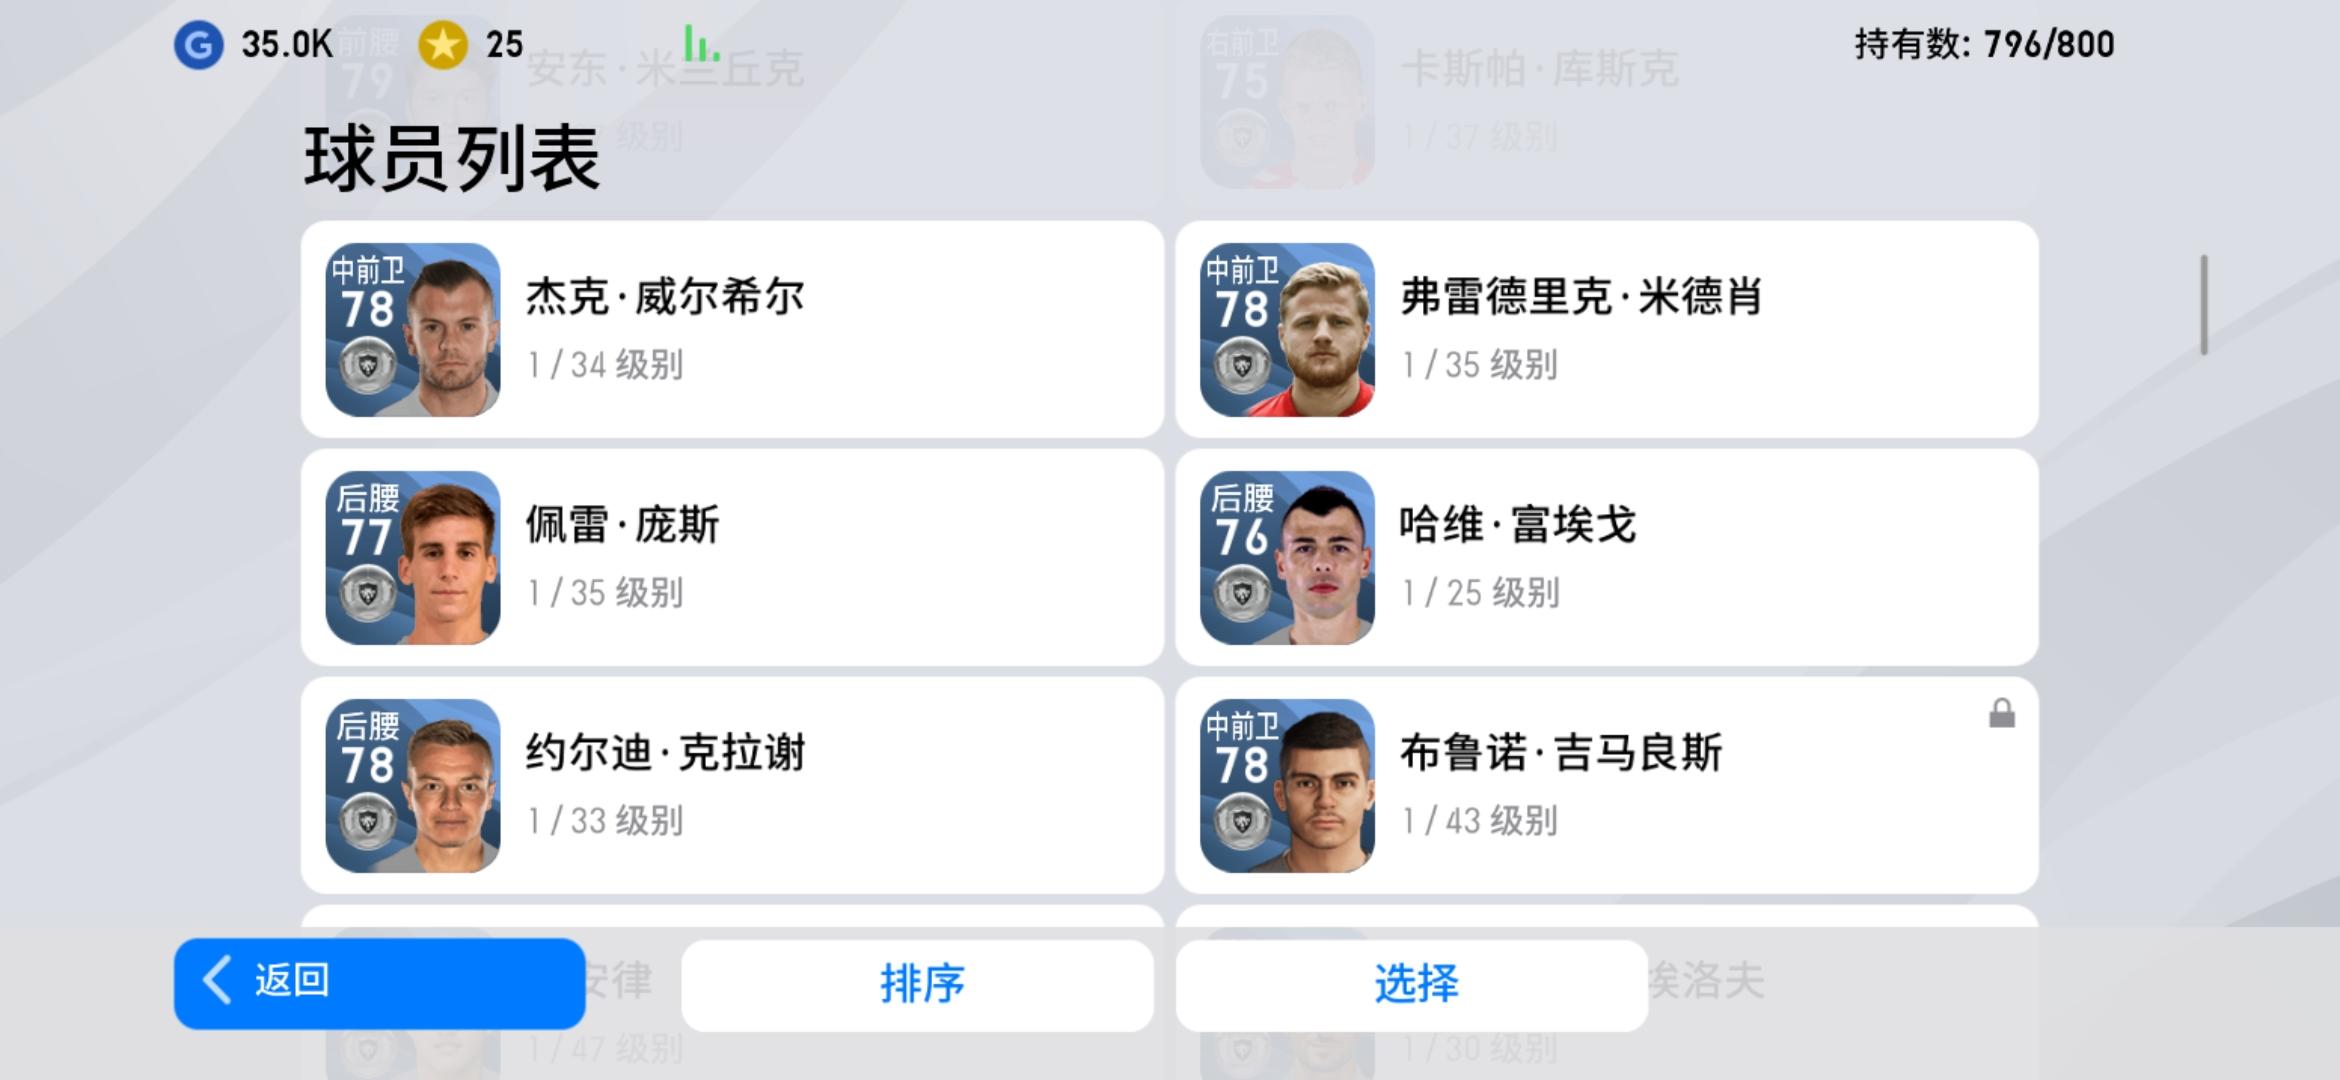2340x1080 pixels.
Task: Tap the silver ball badge on 杰克·威尔希尔's portrait
Action: coord(367,367)
